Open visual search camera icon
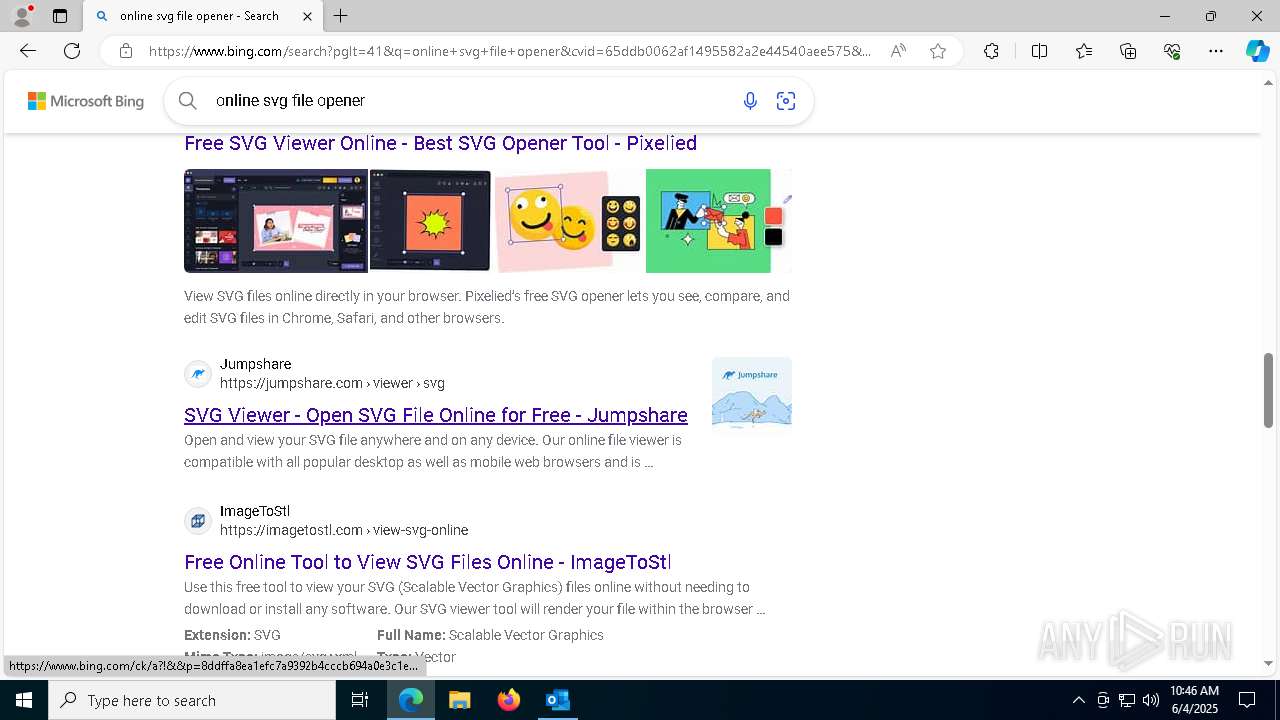Image resolution: width=1280 pixels, height=720 pixels. [786, 100]
